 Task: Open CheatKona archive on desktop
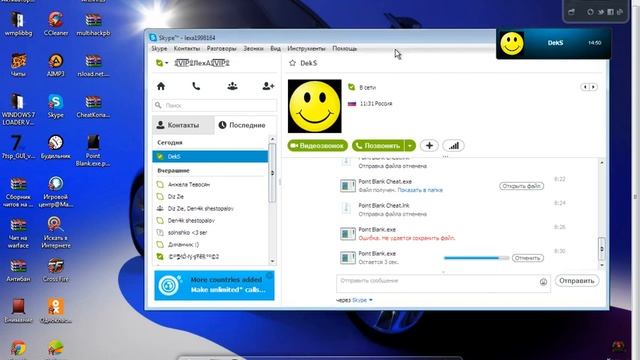(x=93, y=106)
